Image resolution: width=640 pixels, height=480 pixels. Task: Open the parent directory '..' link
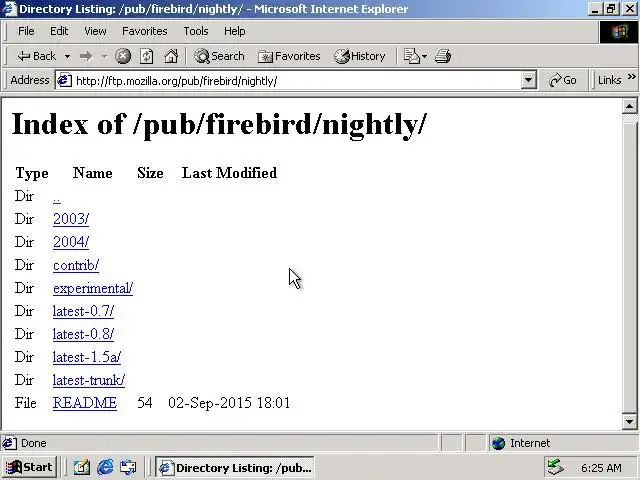pos(57,198)
